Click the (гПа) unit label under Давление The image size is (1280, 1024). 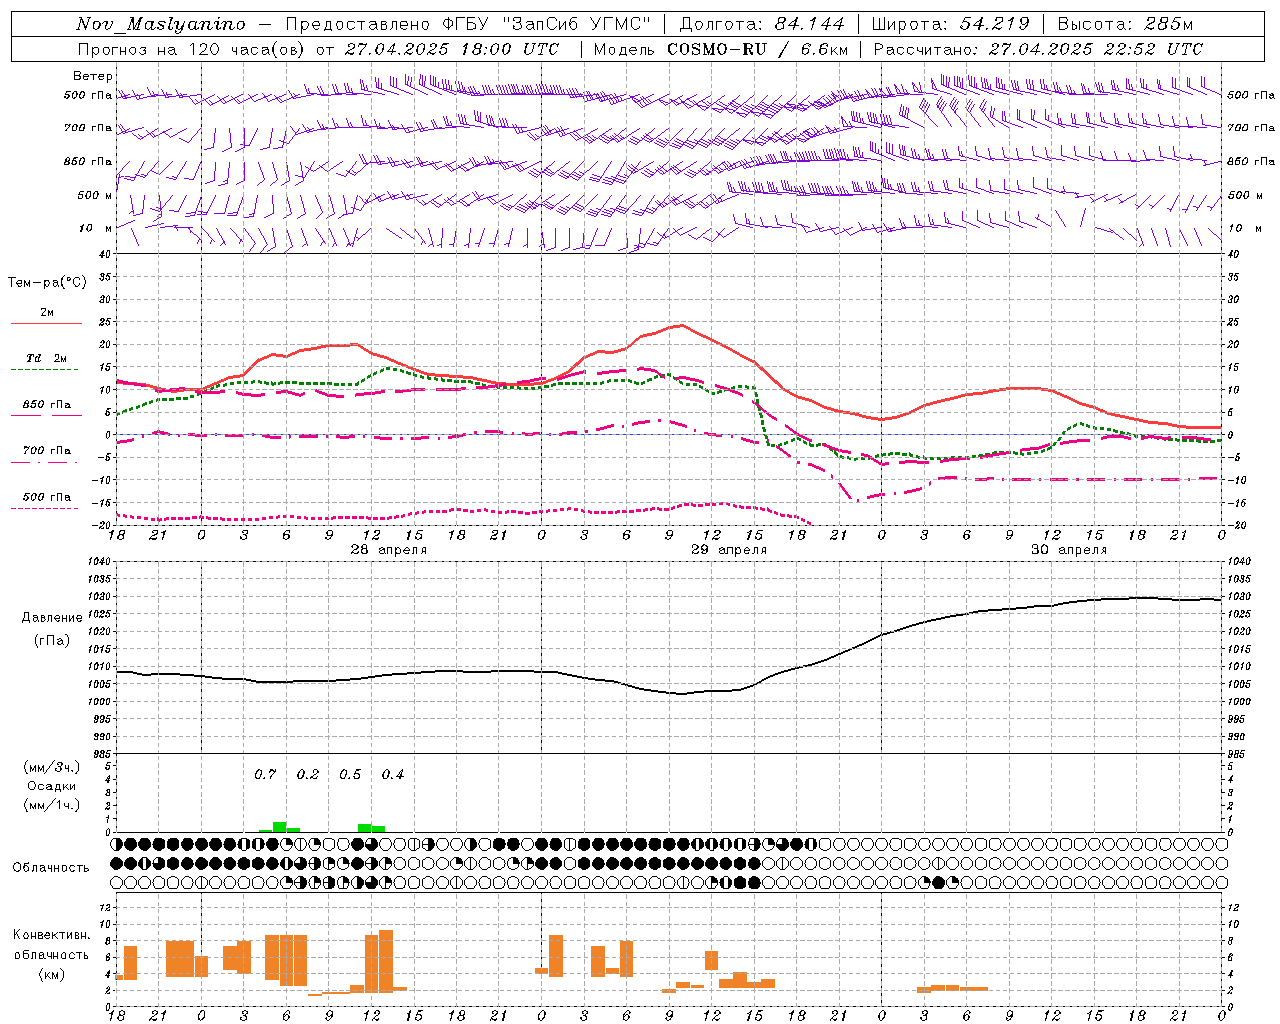point(52,640)
